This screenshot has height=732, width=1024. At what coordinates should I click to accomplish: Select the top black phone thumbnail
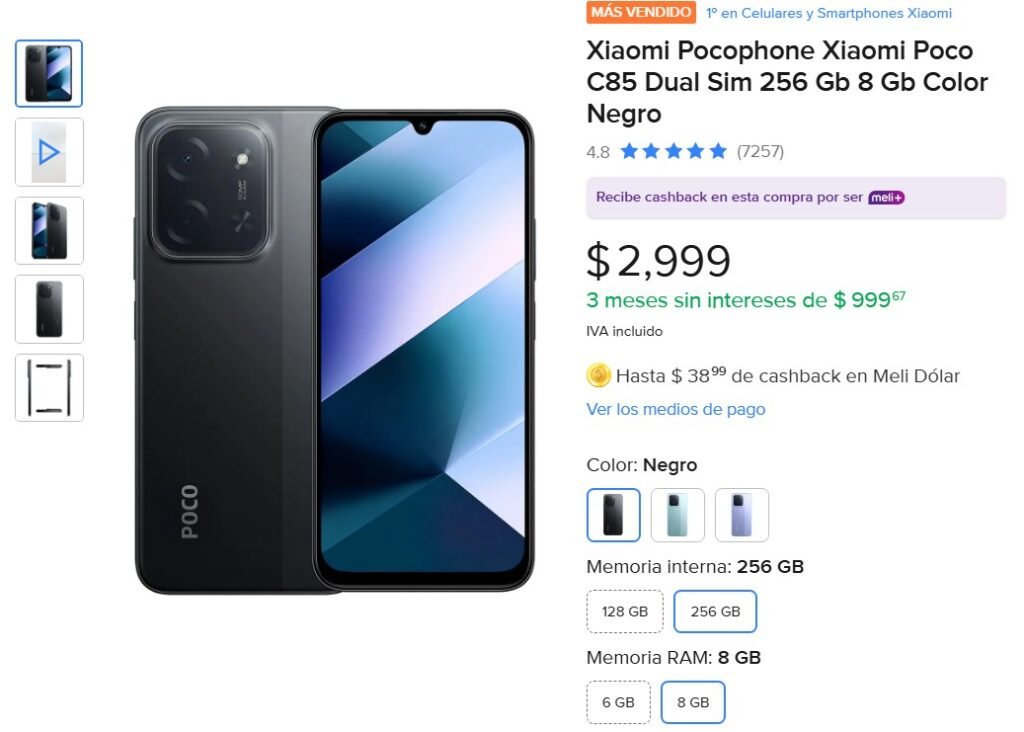(x=48, y=73)
